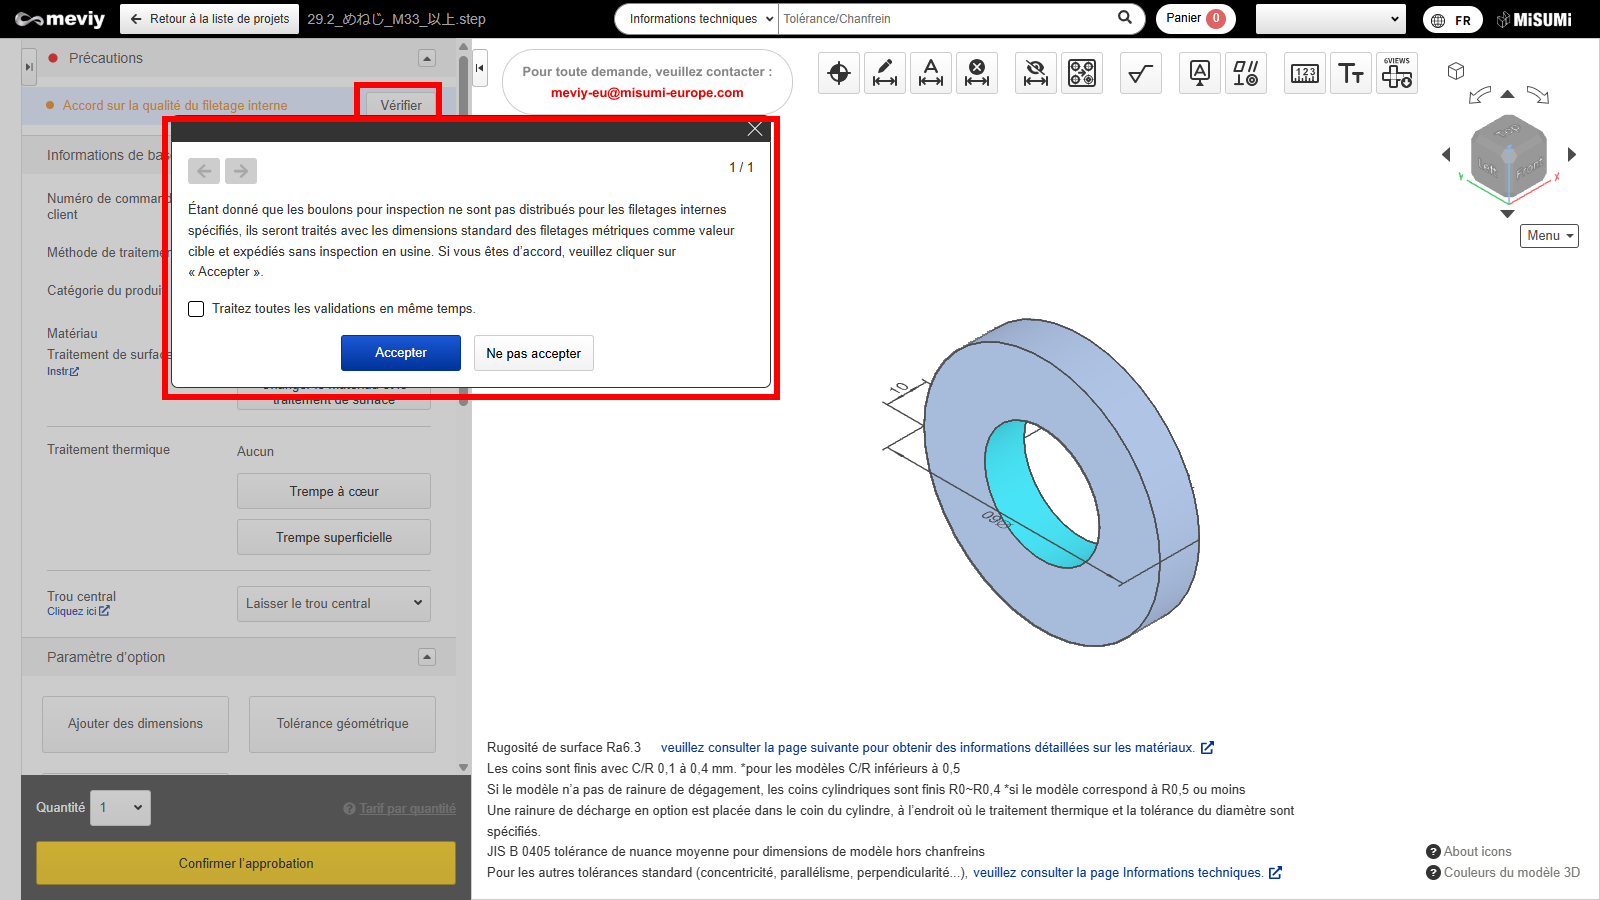
Task: Click 'Couleurs du modèle 3D' help
Action: coord(1510,872)
